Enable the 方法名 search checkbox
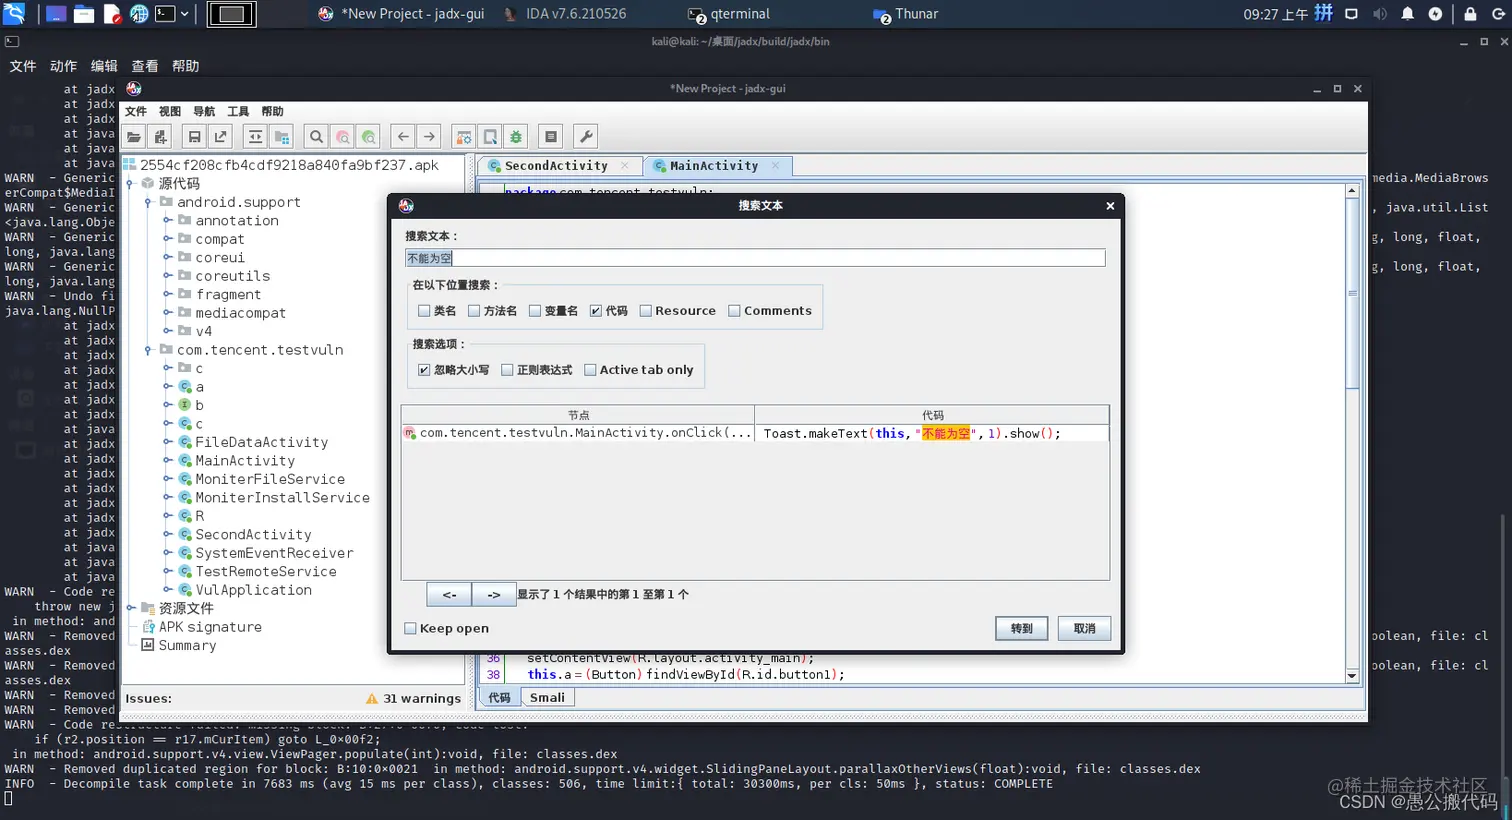The image size is (1512, 820). point(474,311)
